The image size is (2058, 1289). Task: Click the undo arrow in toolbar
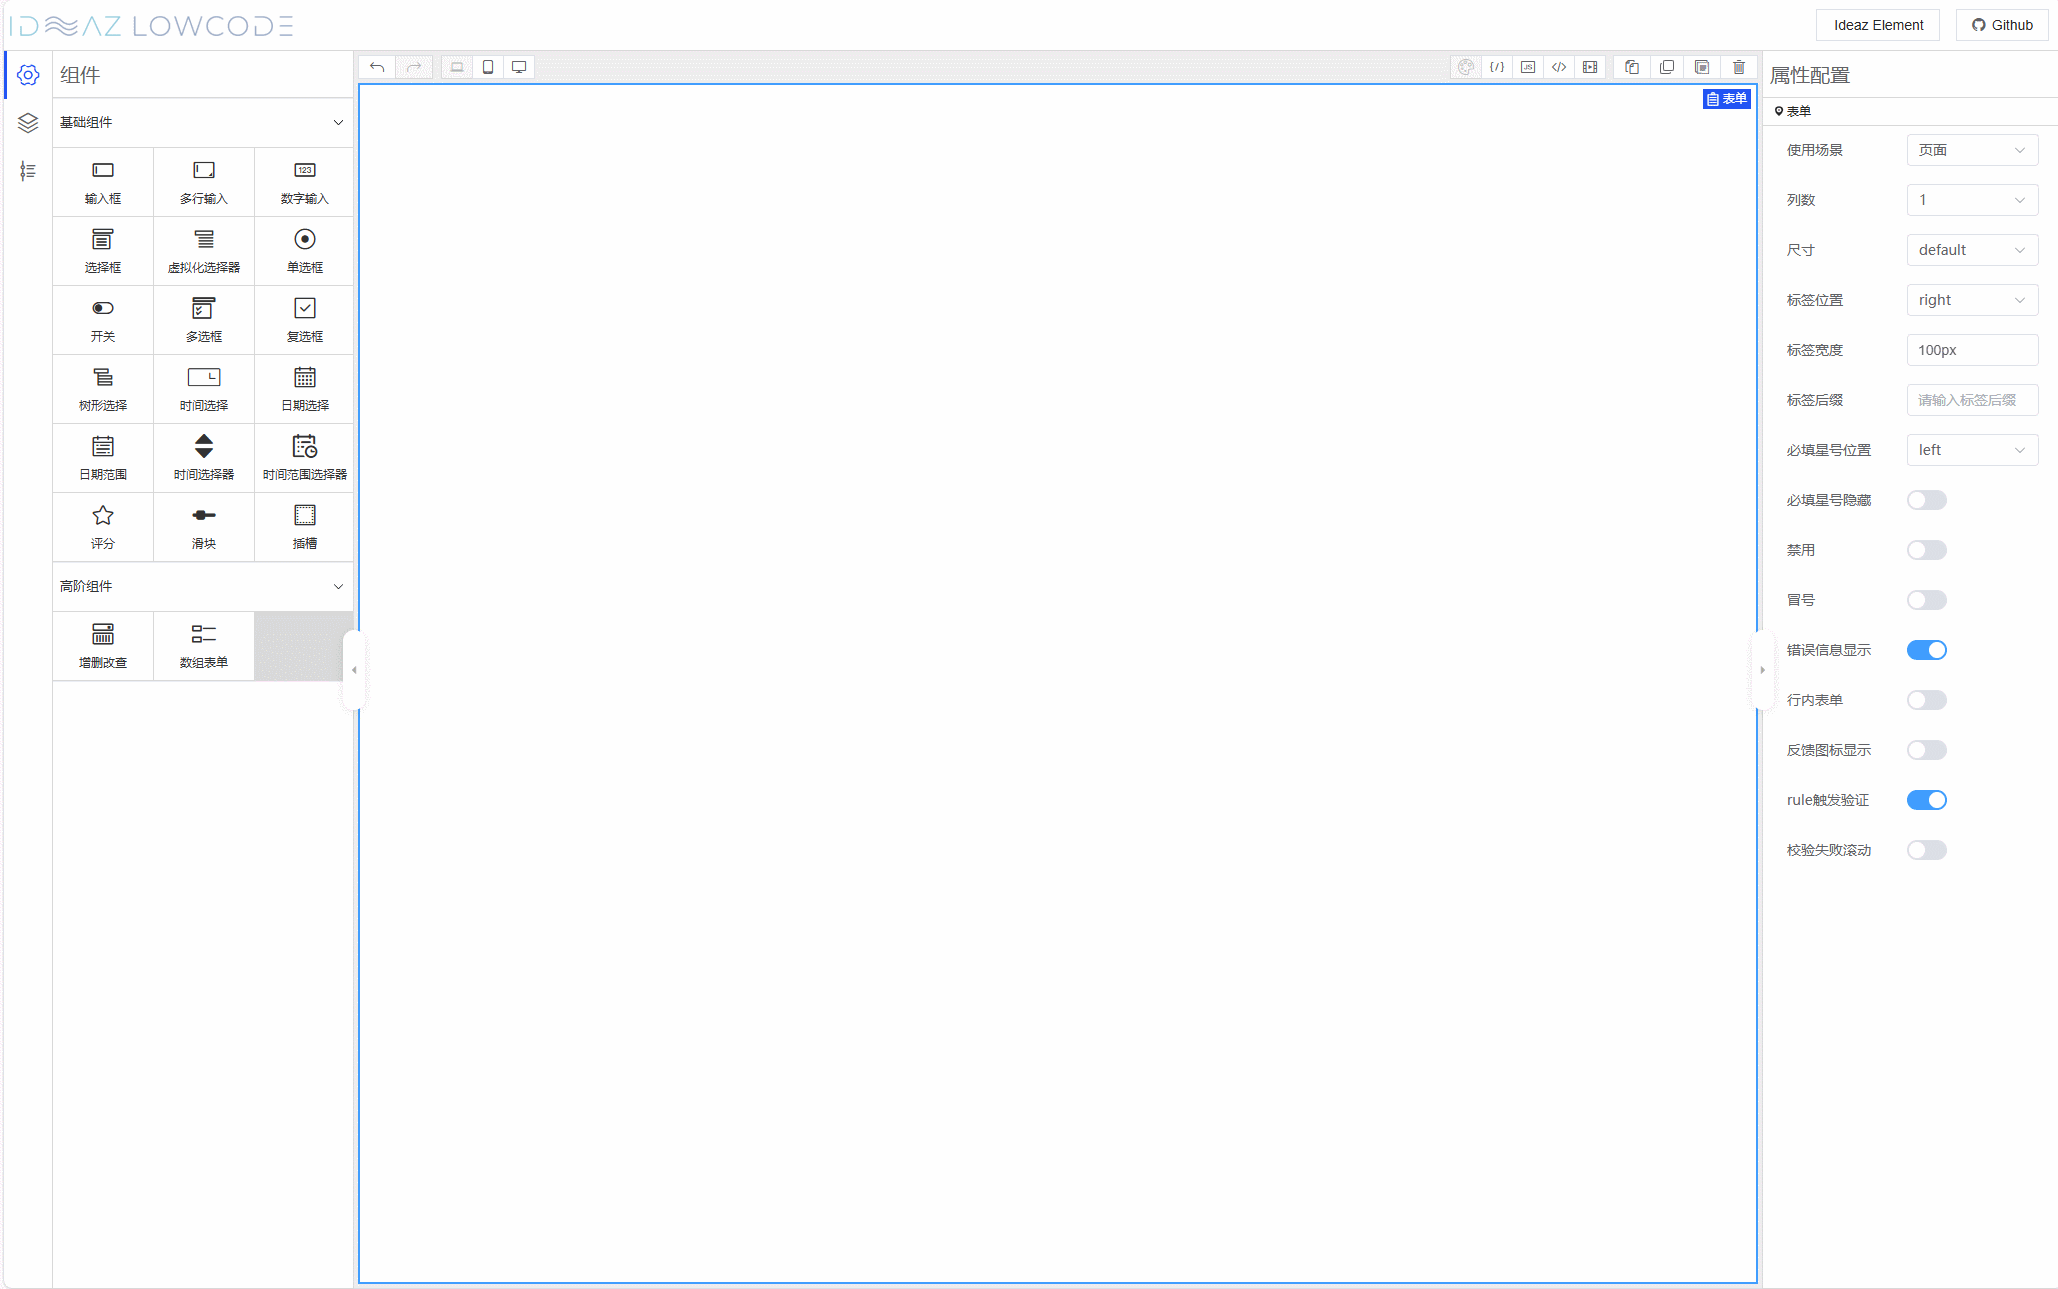[377, 67]
